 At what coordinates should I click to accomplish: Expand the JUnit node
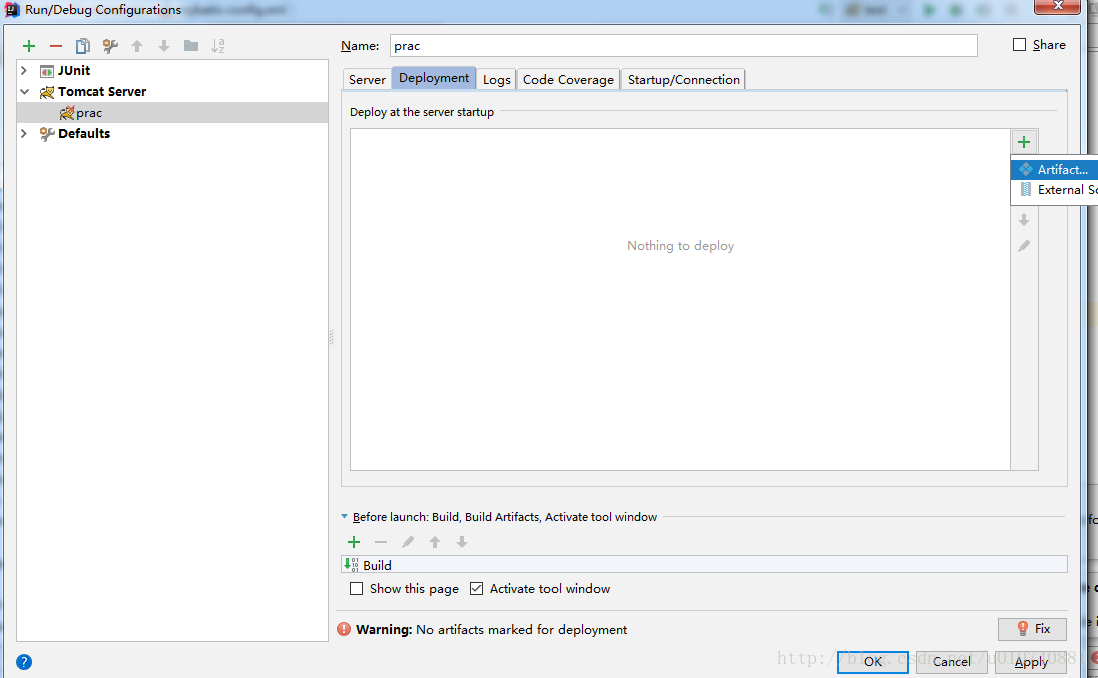(25, 71)
